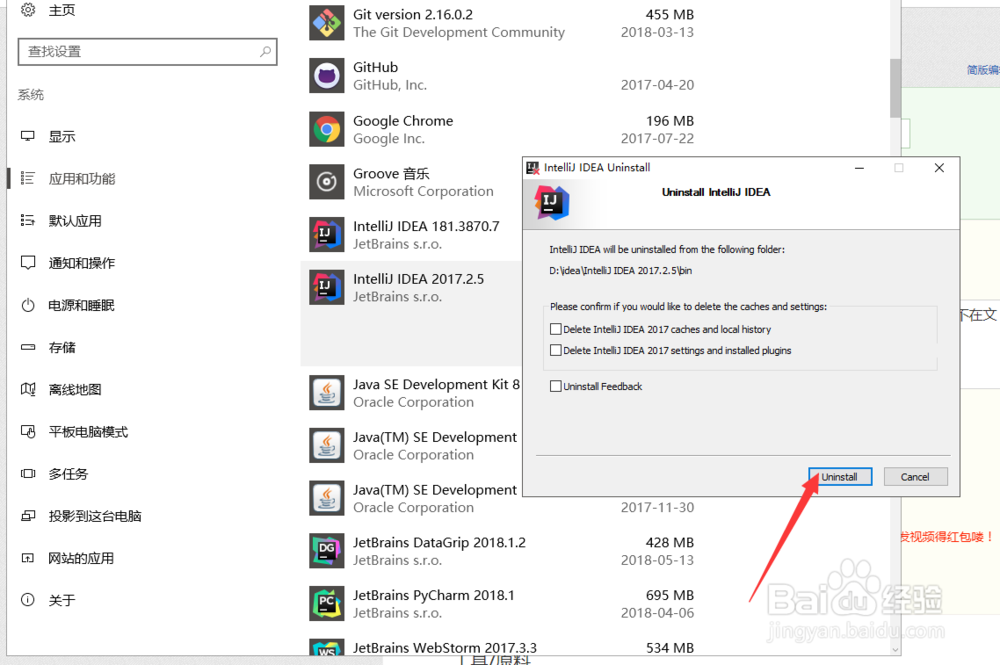Select IntelliJ IDEA 2017.2.5 entry text

[x=418, y=279]
